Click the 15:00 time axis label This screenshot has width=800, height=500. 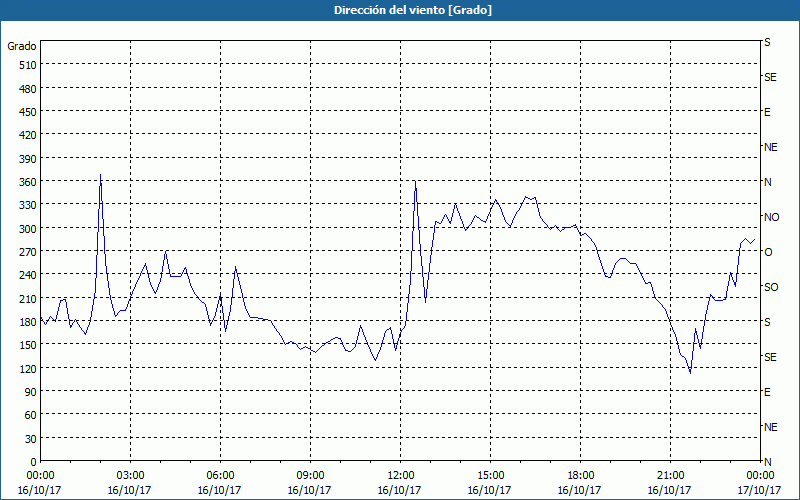coord(490,476)
